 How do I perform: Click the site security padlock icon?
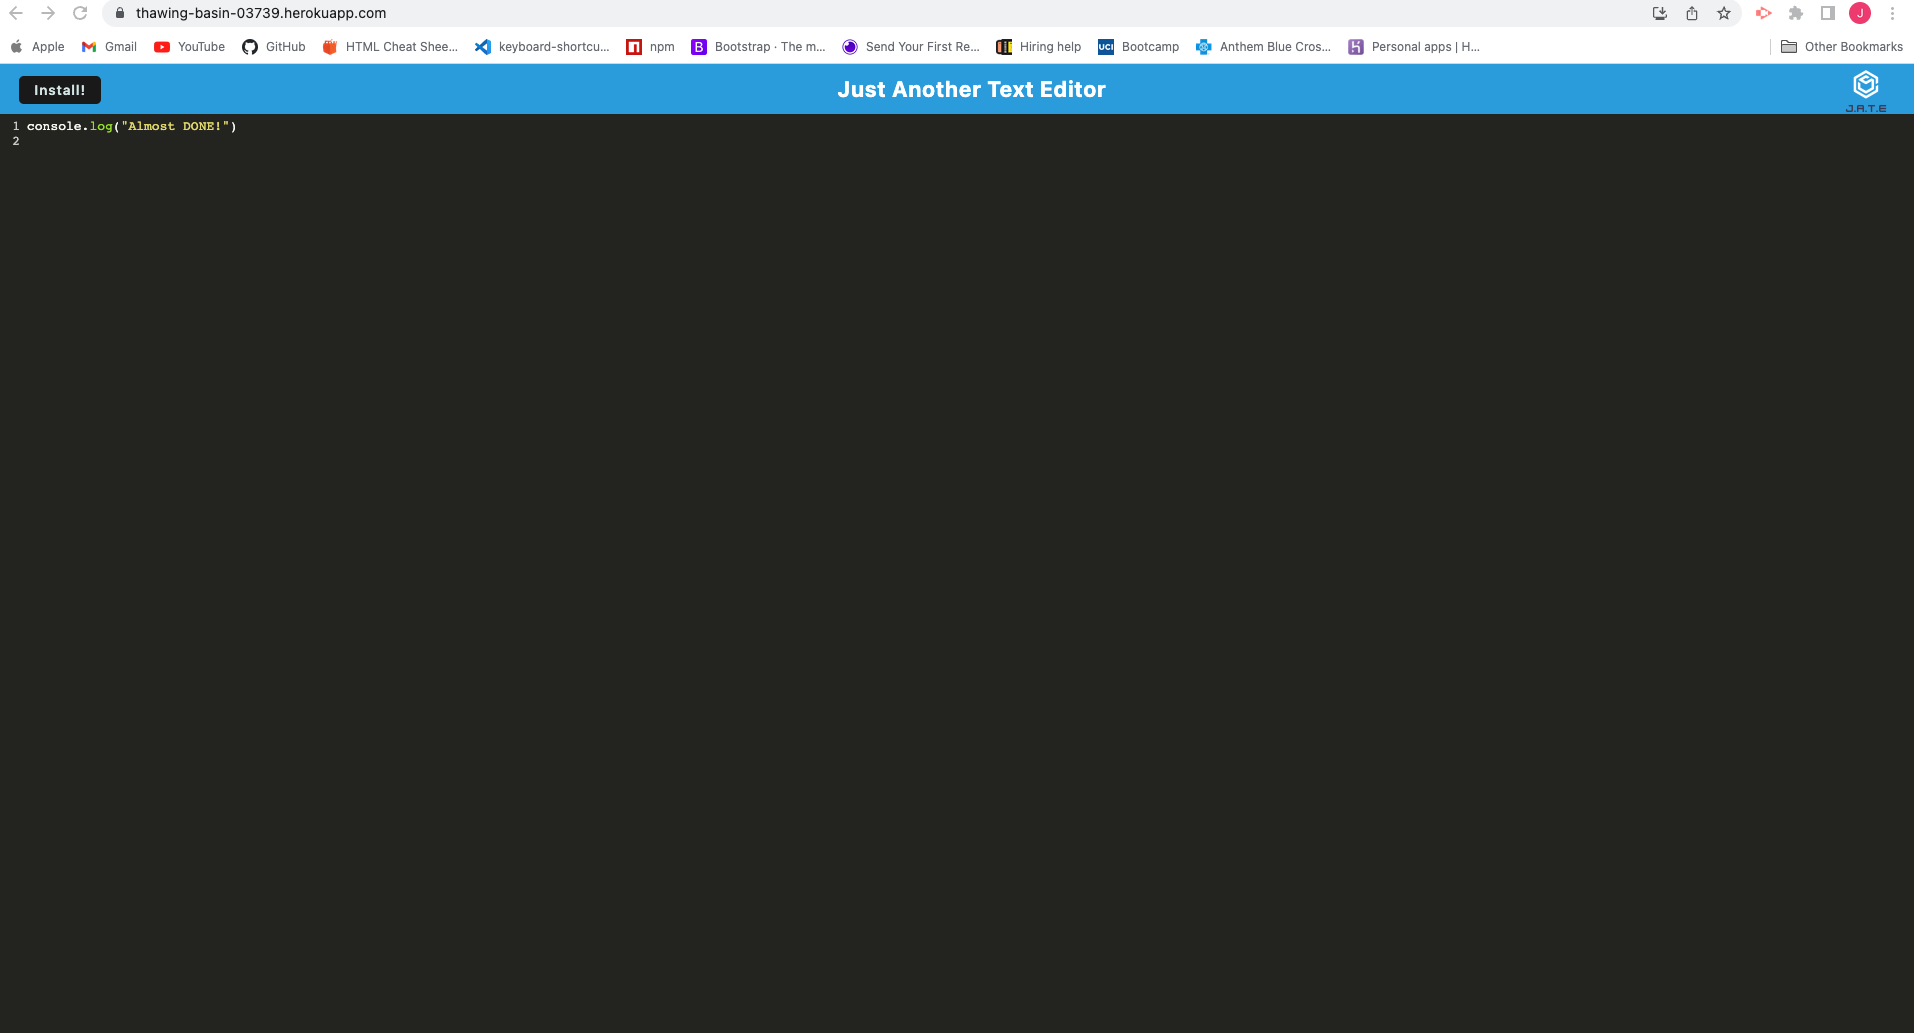click(x=118, y=13)
